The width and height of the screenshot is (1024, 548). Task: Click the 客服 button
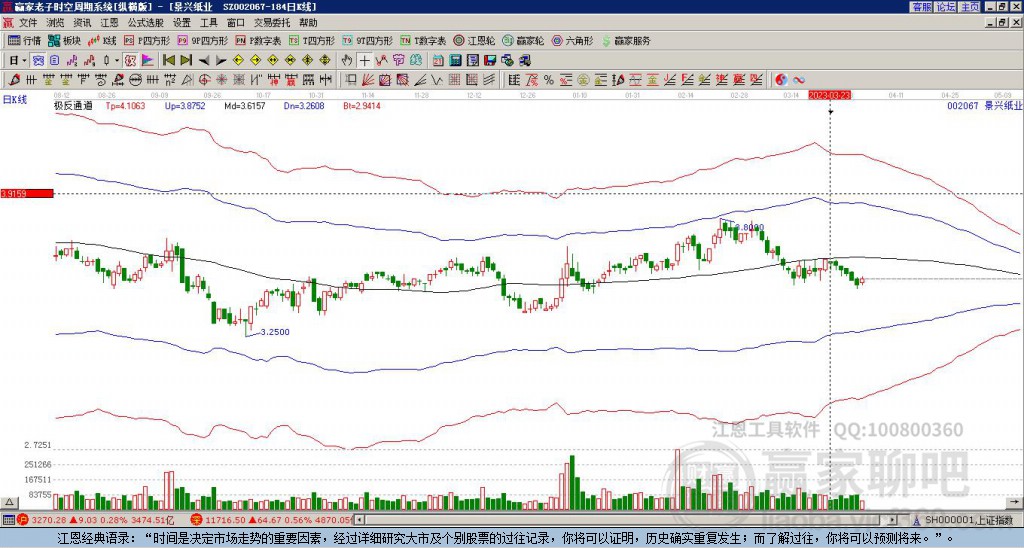921,7
